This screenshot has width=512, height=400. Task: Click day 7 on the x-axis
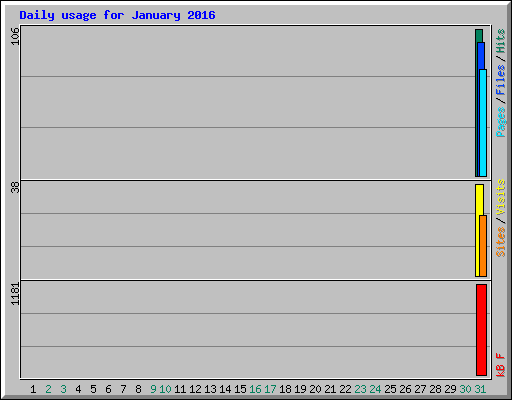[123, 389]
